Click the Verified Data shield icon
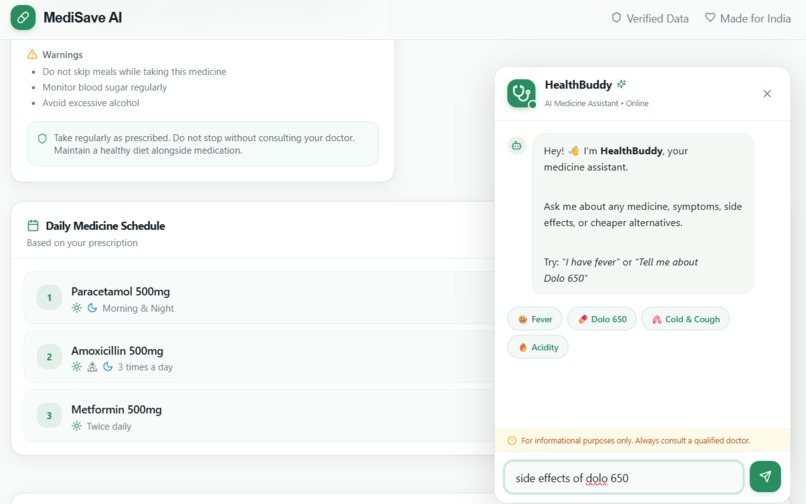 pos(616,18)
